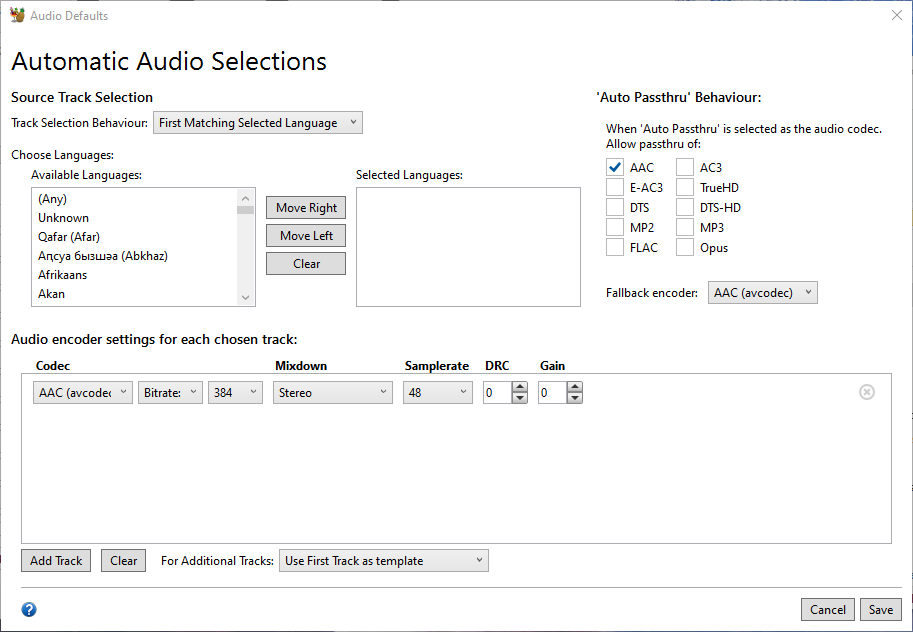Cancel the audio defaults changes
The image size is (913, 632).
point(827,609)
